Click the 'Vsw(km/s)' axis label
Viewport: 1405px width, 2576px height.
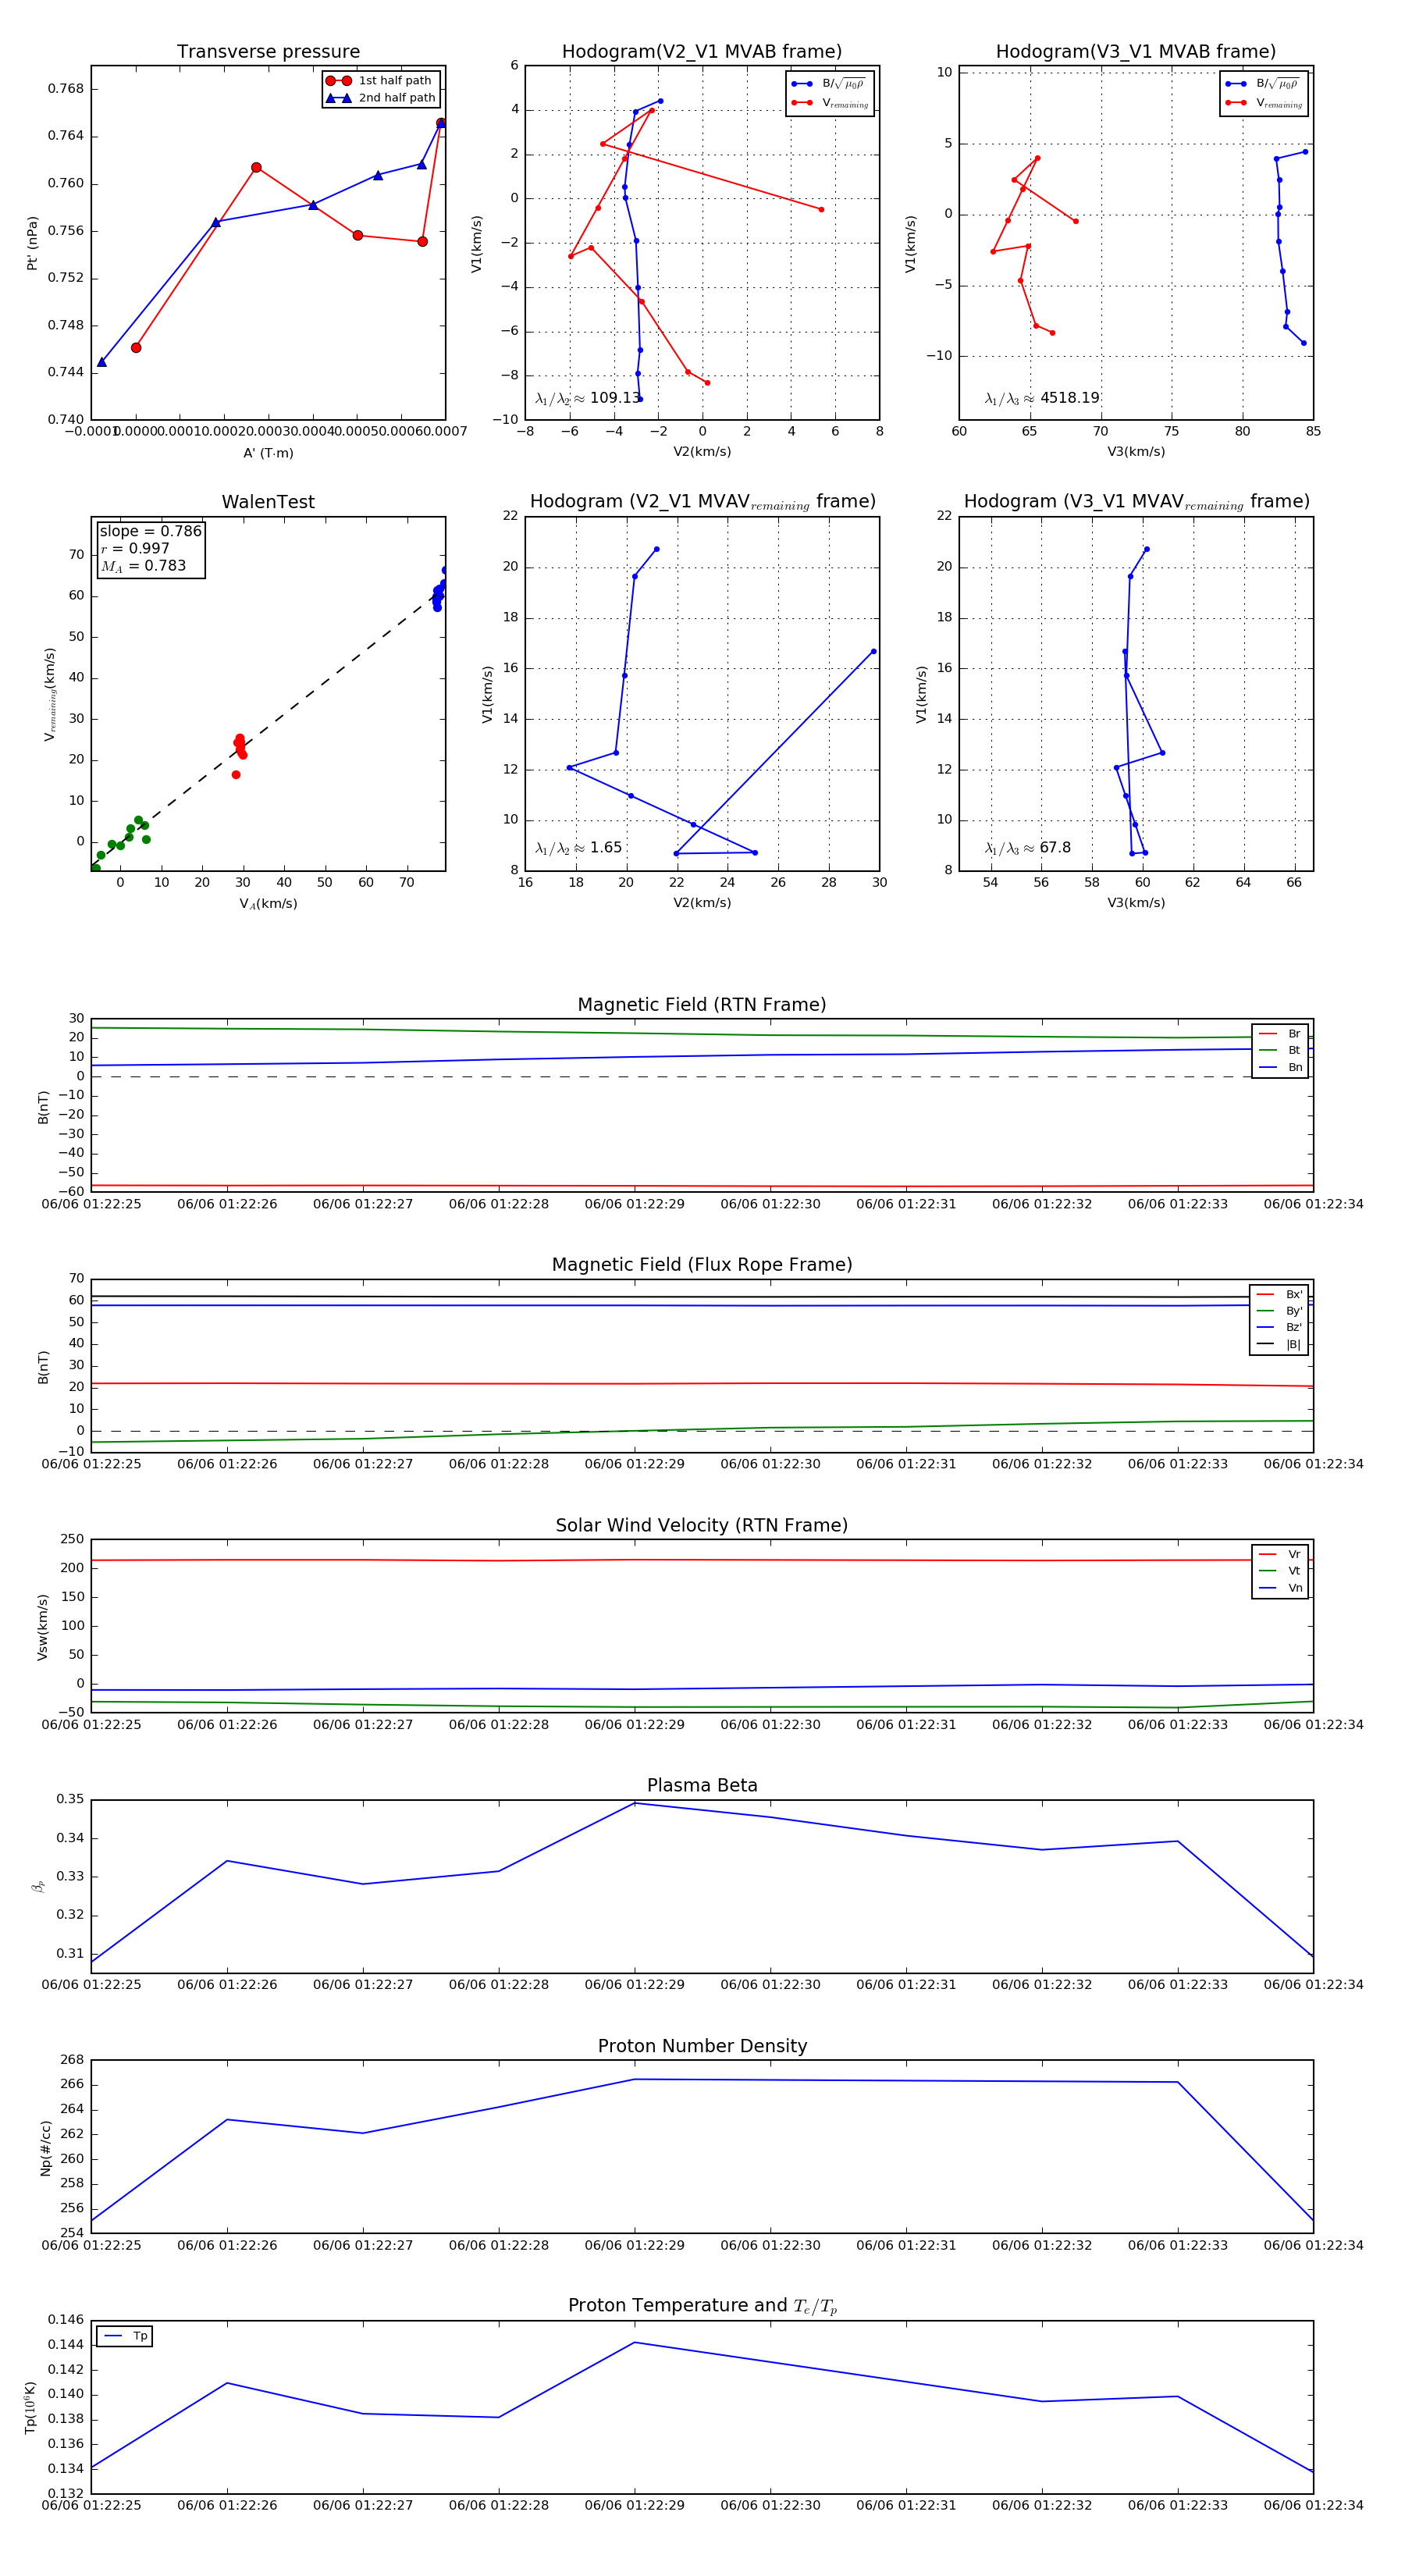point(42,1627)
